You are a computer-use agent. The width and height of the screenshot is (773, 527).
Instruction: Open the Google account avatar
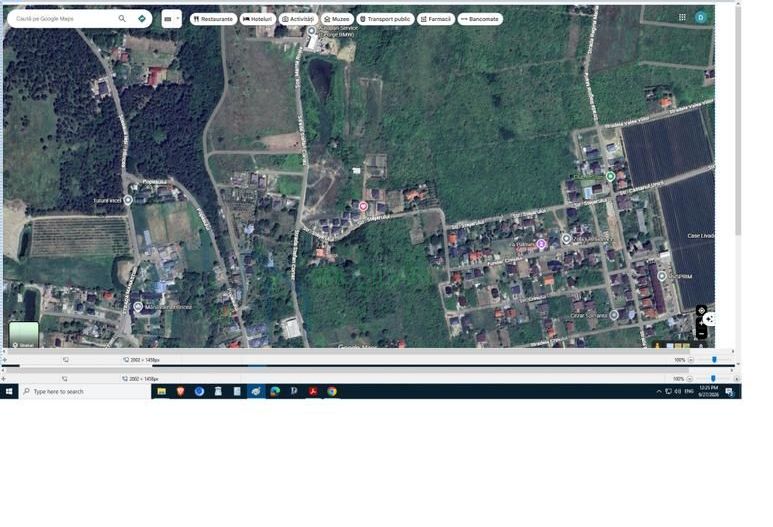701,17
